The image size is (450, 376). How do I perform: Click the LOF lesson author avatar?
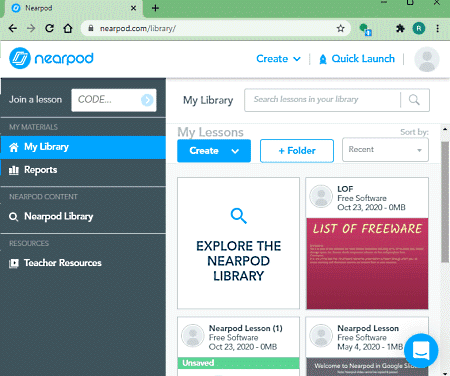pyautogui.click(x=321, y=196)
